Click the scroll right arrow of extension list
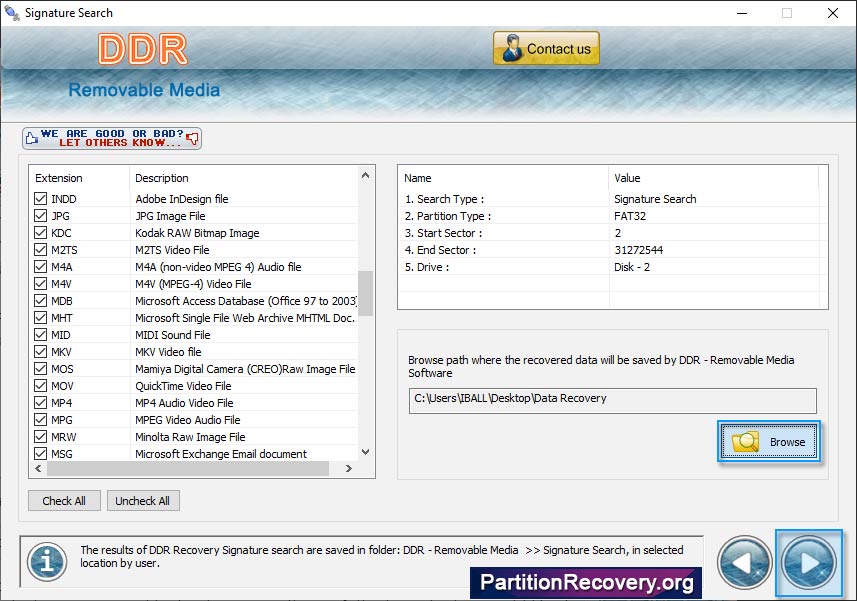The image size is (857, 601). (x=349, y=468)
